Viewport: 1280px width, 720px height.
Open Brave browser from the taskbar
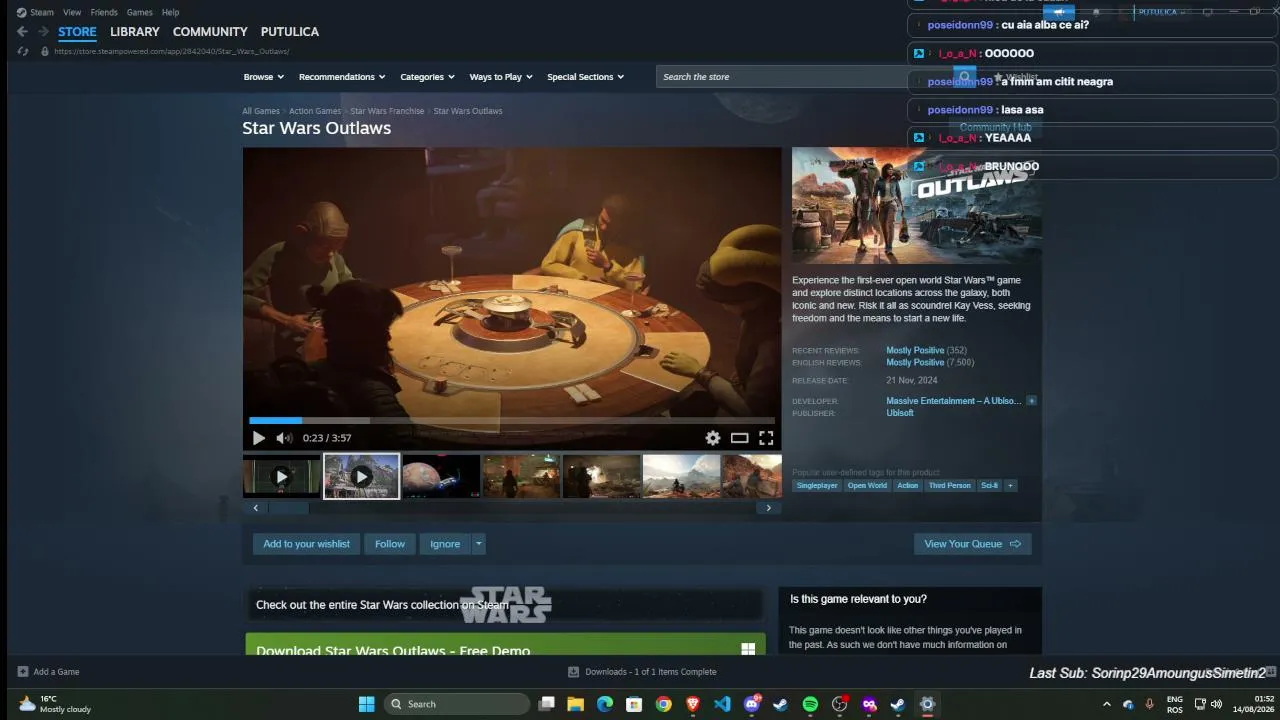click(693, 704)
